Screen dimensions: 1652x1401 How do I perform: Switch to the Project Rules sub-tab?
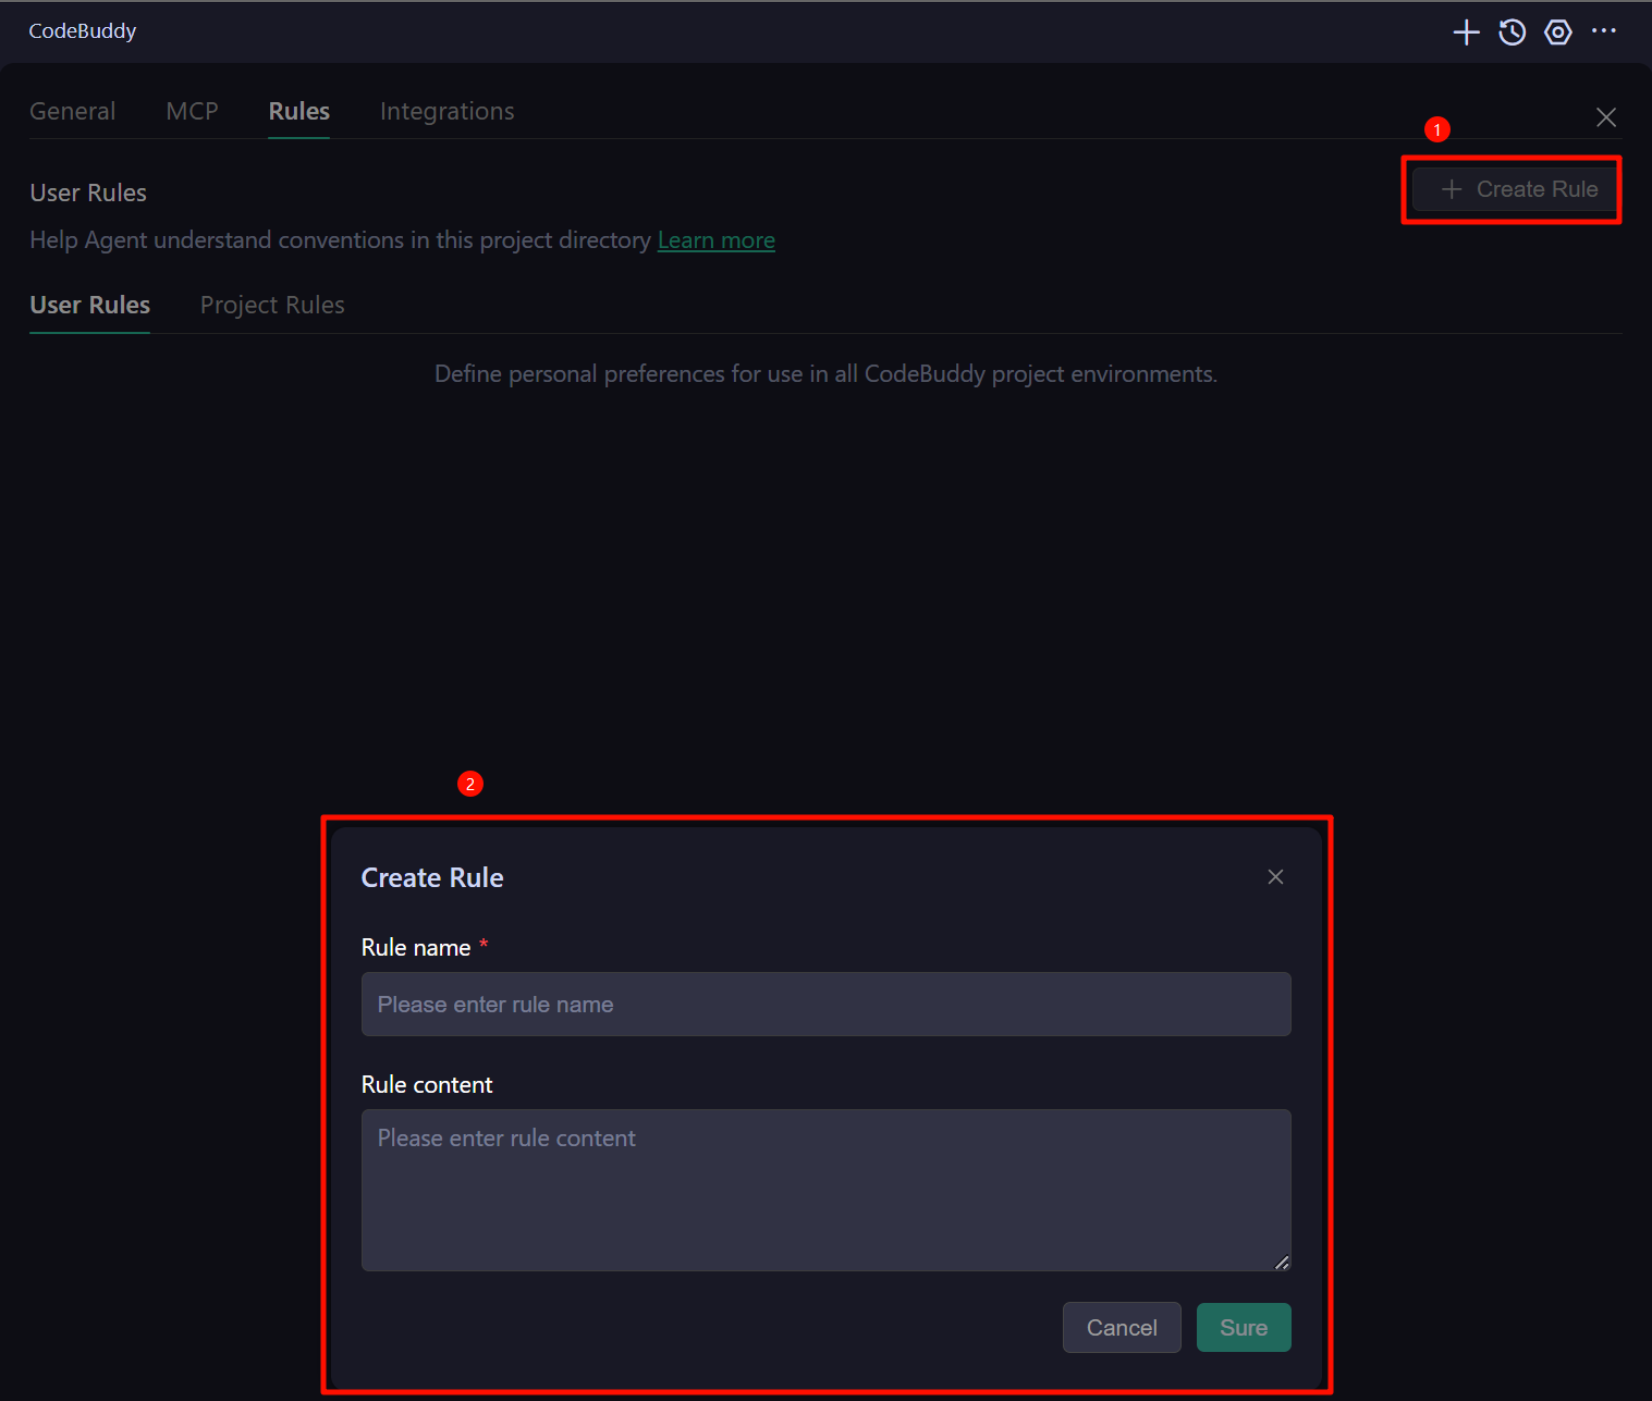pos(272,305)
